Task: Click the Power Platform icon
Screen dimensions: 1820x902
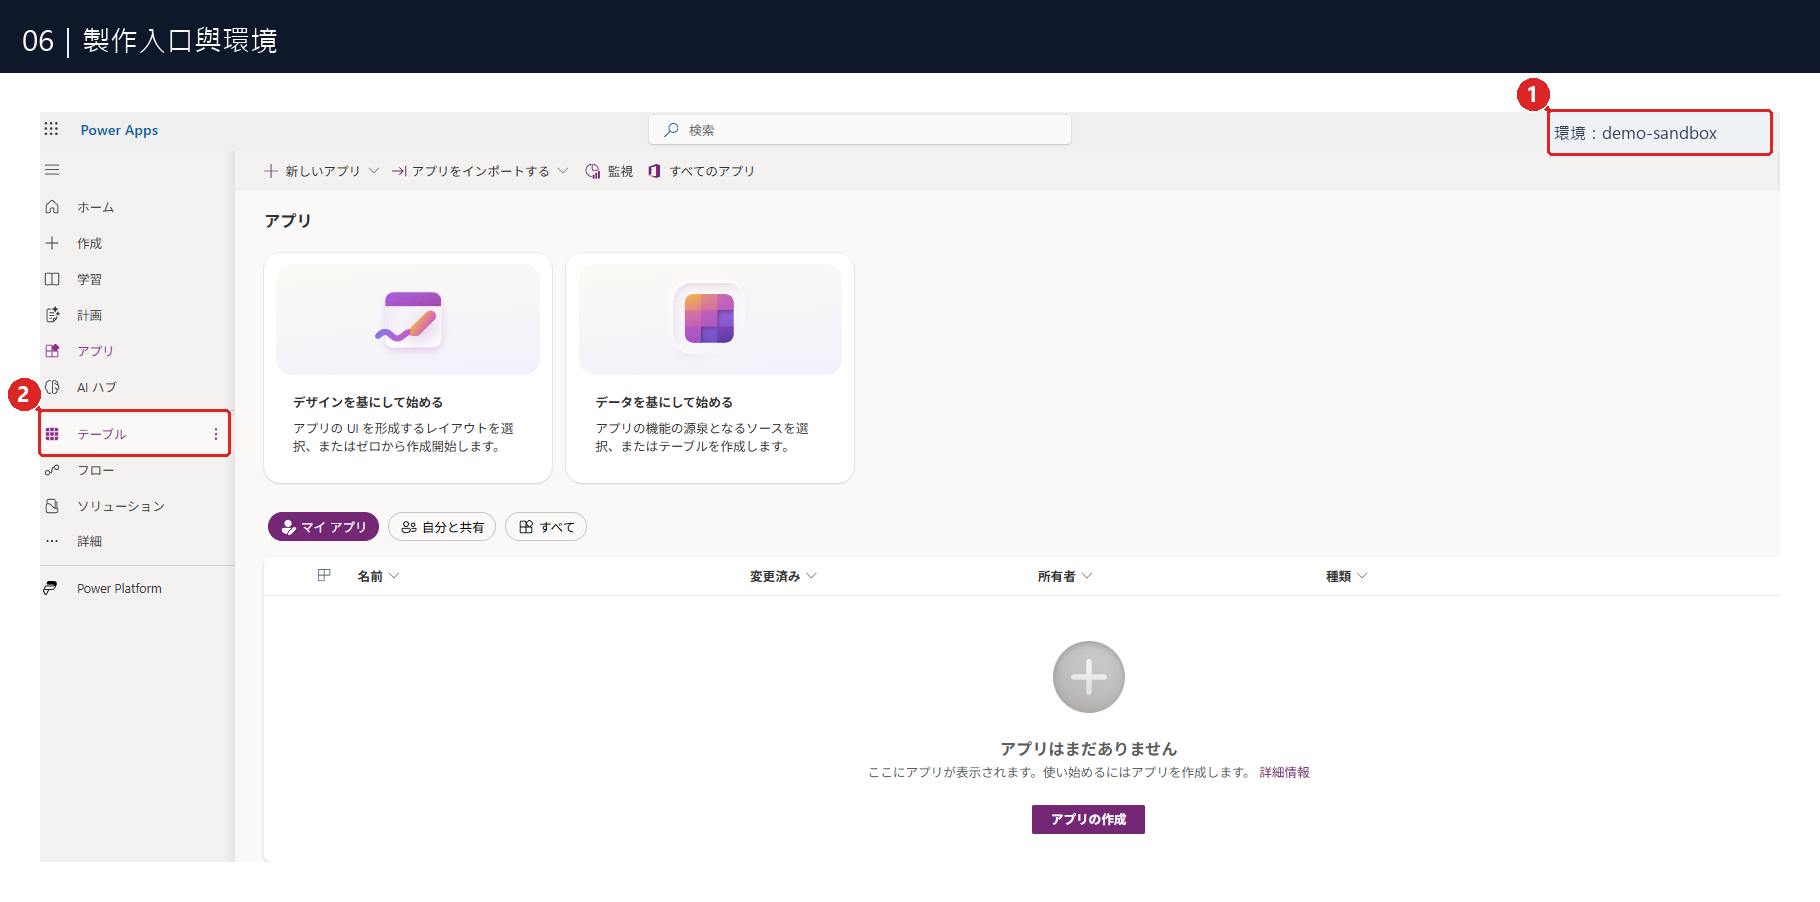Action: point(50,588)
